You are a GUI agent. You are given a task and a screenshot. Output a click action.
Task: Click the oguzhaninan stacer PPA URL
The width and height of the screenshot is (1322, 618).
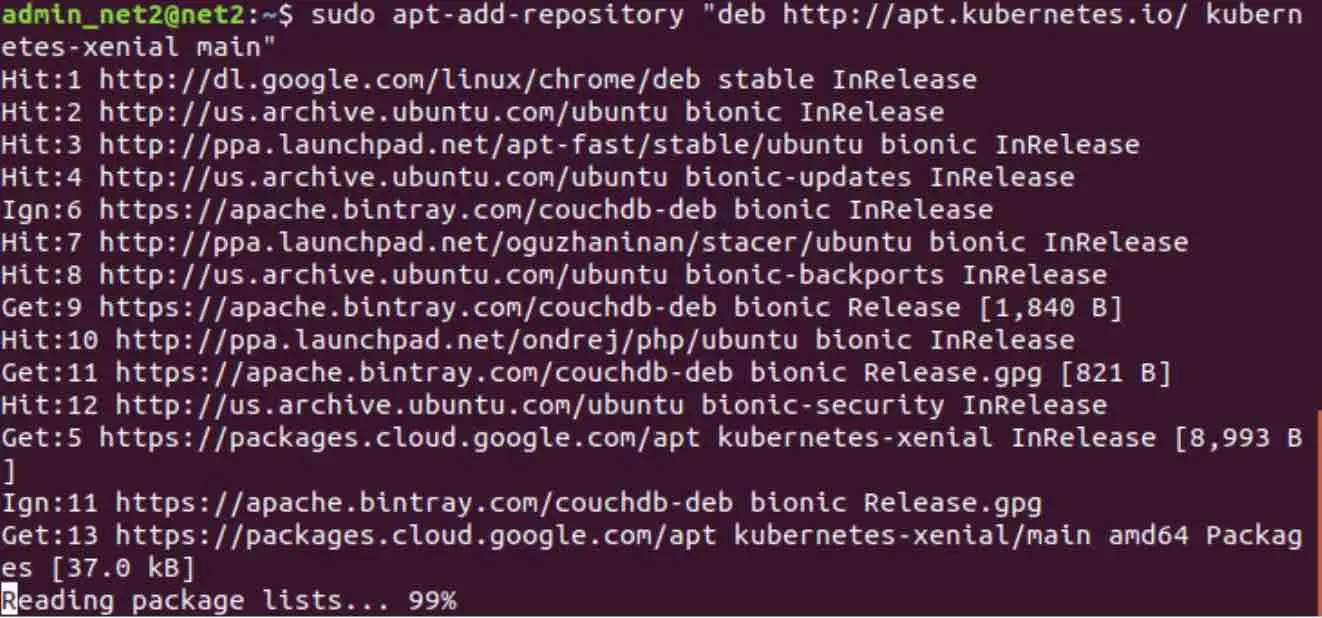[x=506, y=242]
